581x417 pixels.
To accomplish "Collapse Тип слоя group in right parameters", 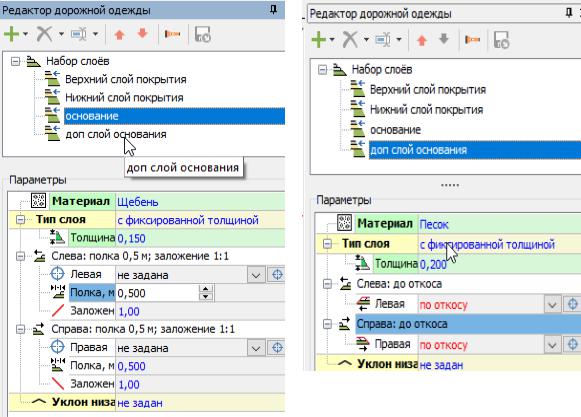I will 327,244.
